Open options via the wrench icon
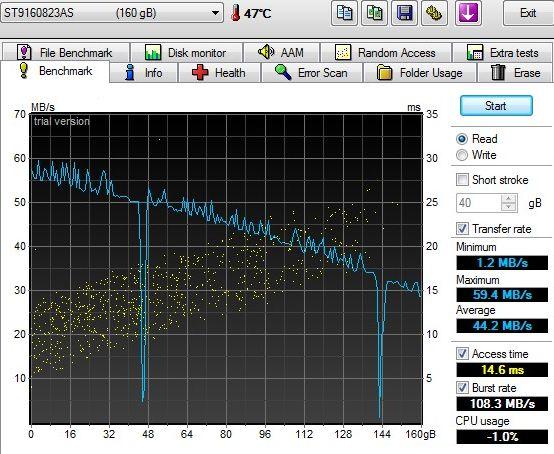This screenshot has height=454, width=554. point(434,13)
